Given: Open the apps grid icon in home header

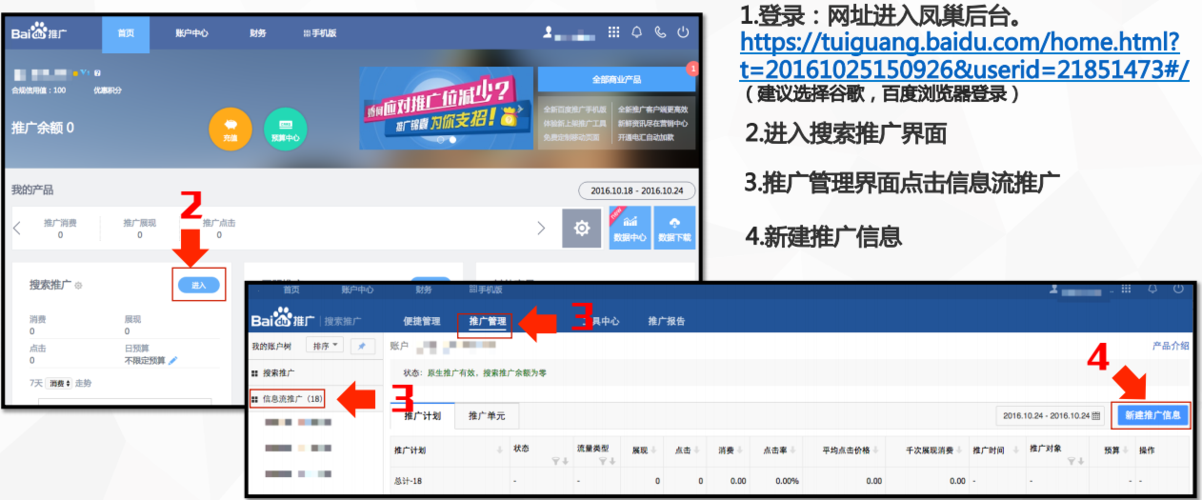Looking at the screenshot, I should (x=614, y=32).
